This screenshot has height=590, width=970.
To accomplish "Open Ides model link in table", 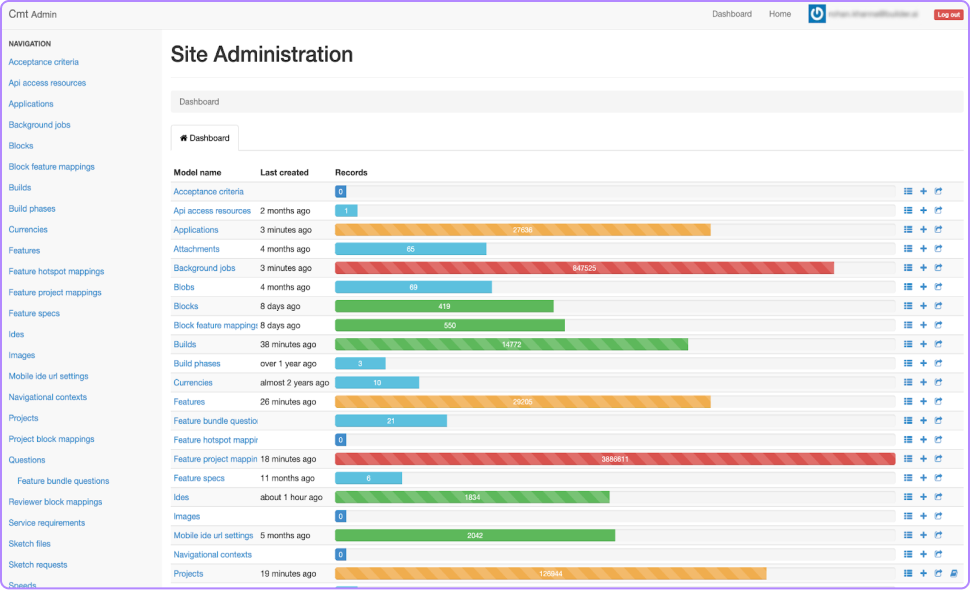I will click(181, 497).
